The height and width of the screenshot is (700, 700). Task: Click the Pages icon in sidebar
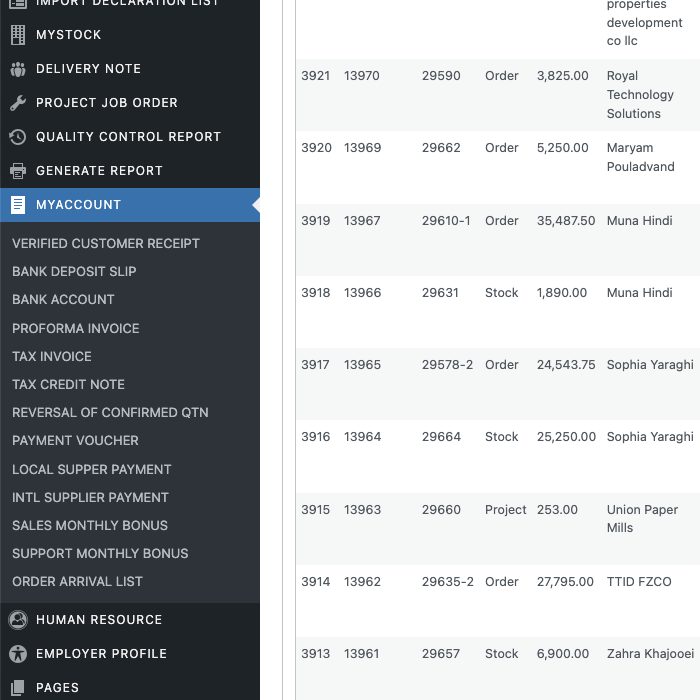(18, 688)
